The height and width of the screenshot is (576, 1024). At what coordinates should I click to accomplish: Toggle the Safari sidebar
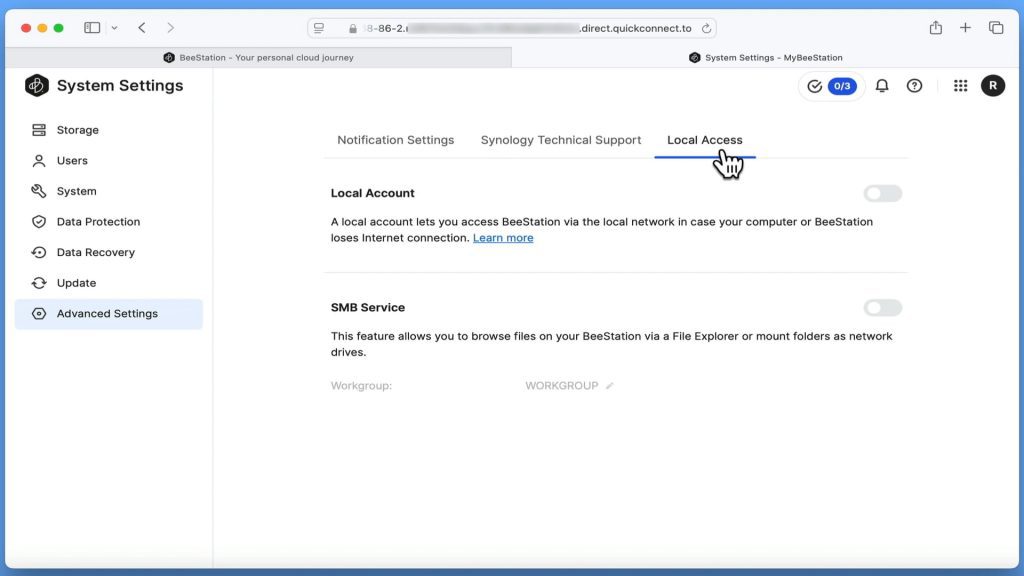(x=92, y=27)
